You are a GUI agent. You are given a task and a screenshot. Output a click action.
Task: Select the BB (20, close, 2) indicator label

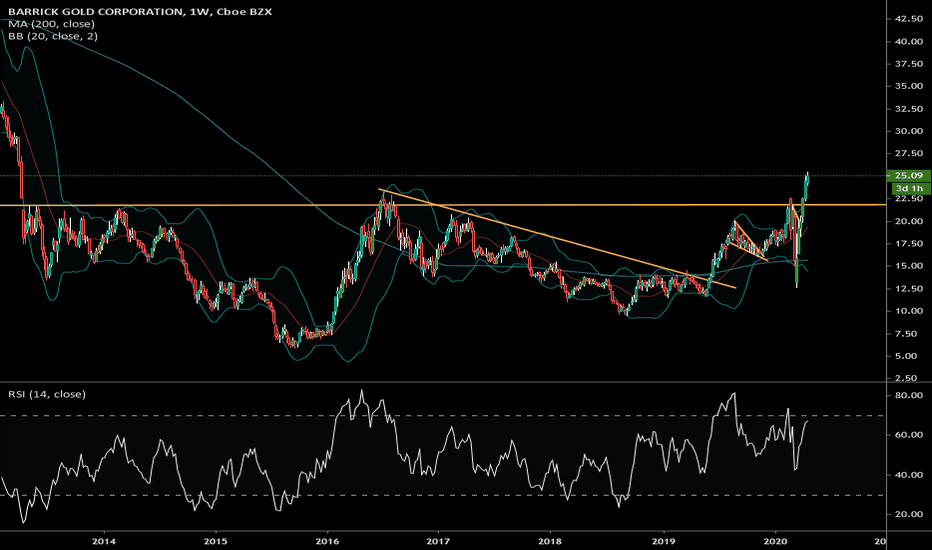point(53,36)
